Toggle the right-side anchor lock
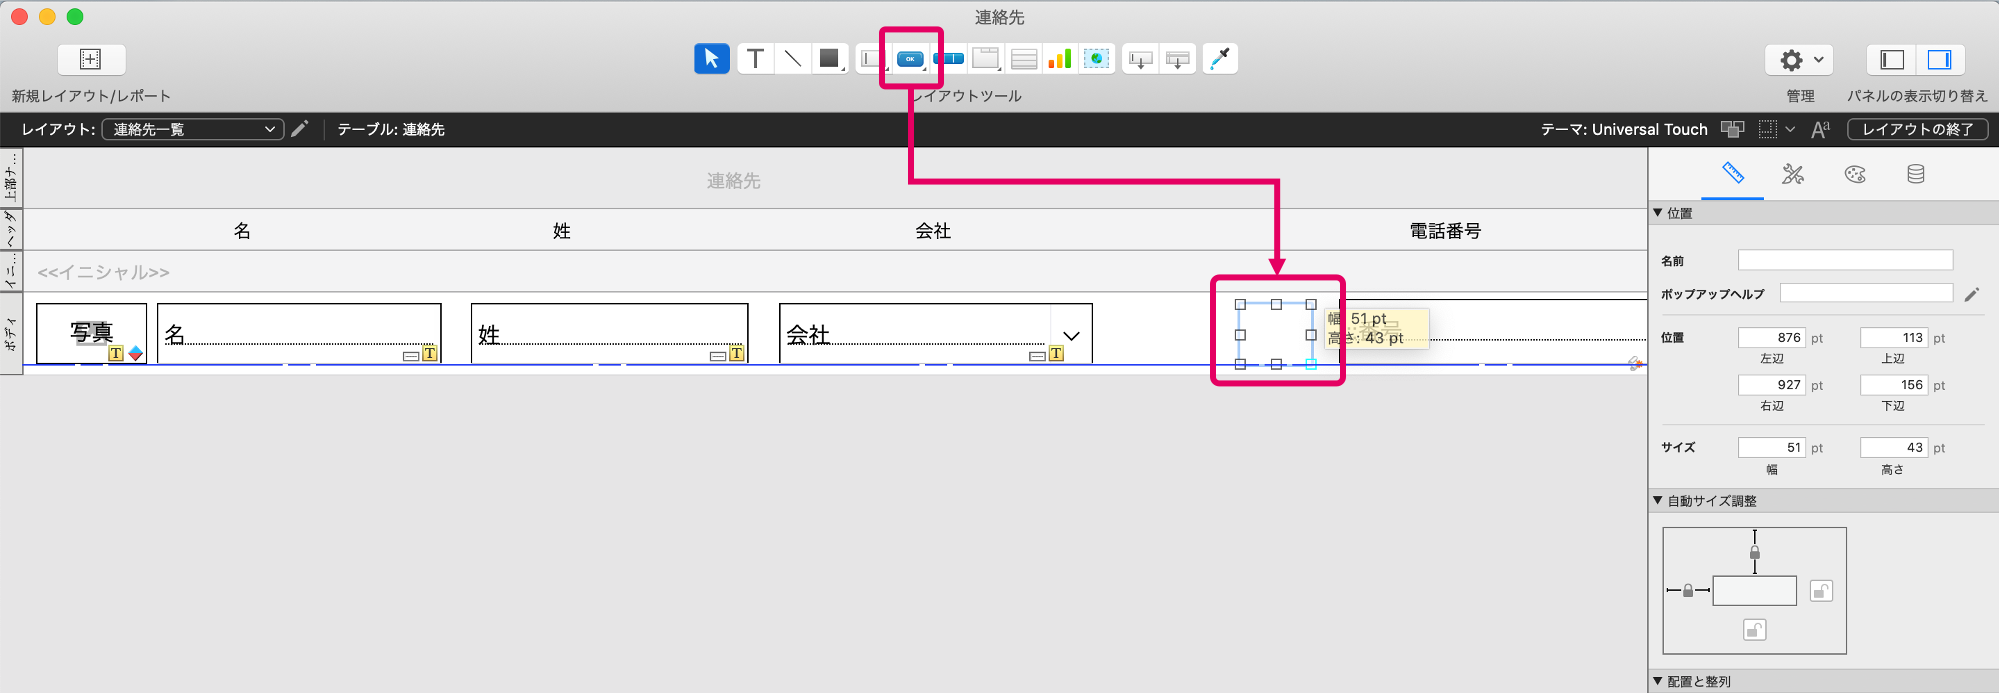The height and width of the screenshot is (693, 1999). tap(1821, 591)
